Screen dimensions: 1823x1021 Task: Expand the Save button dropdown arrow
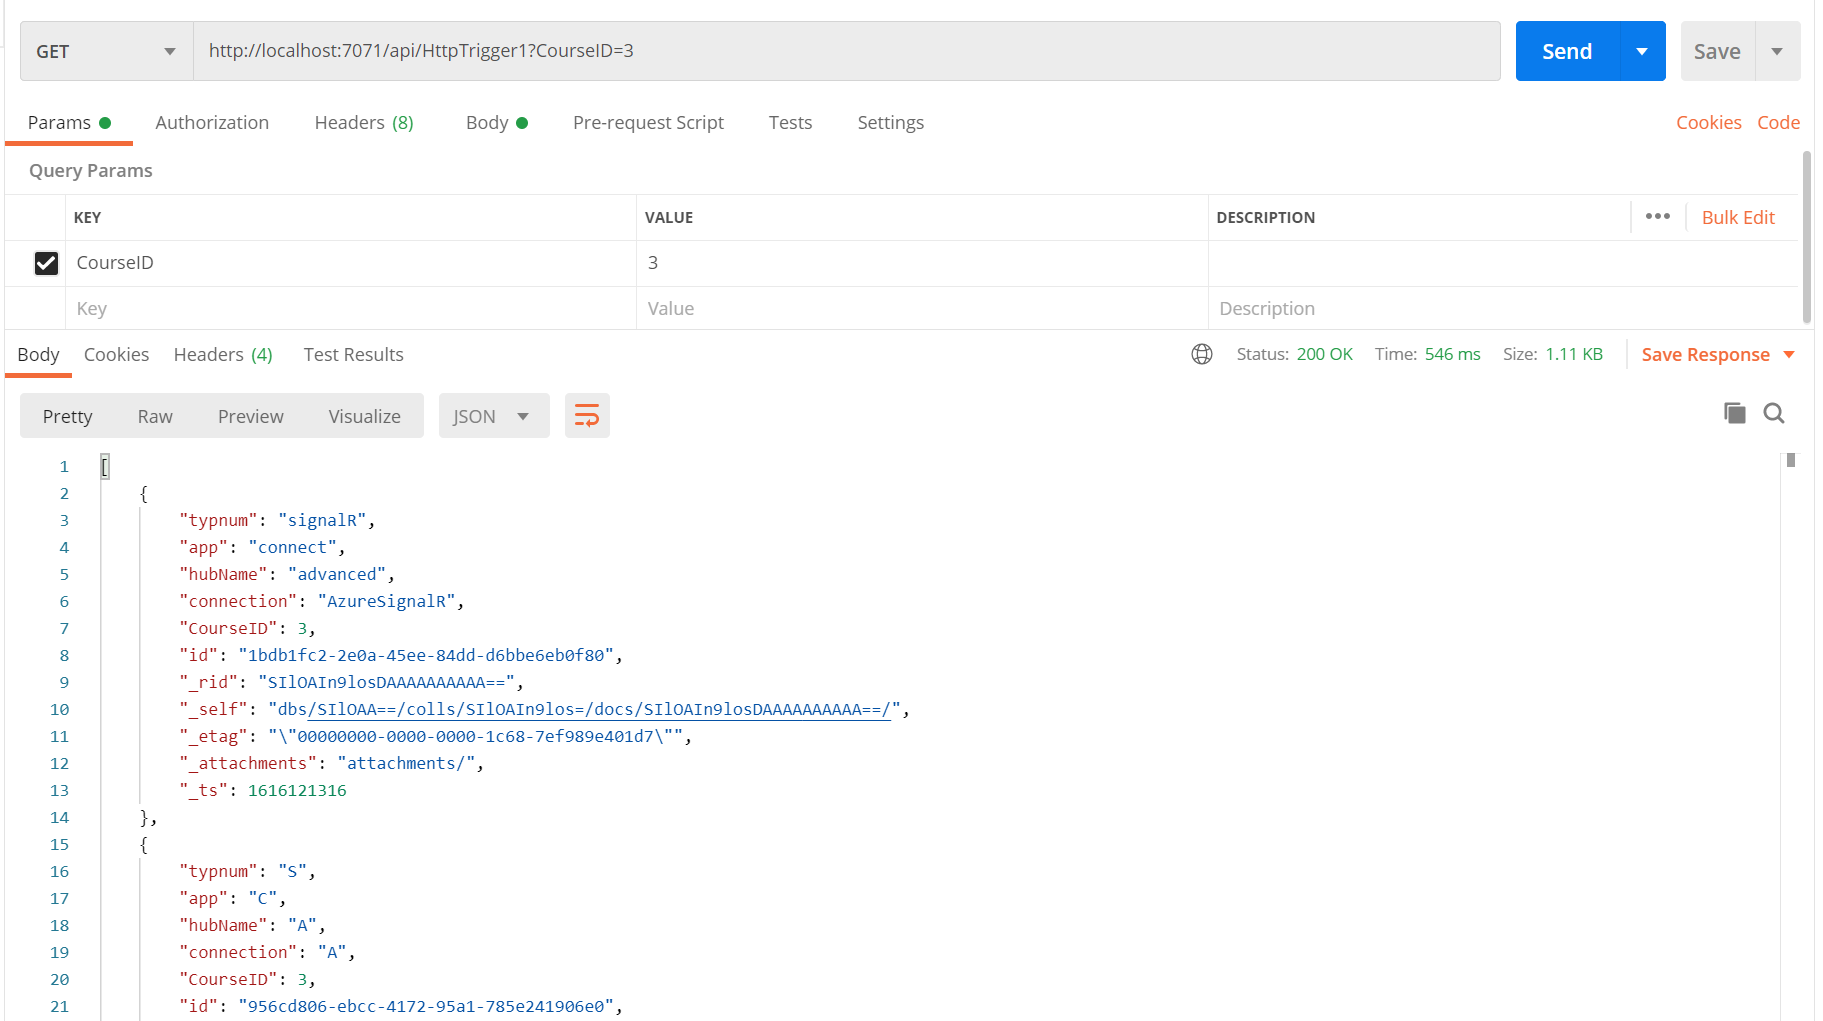click(x=1777, y=51)
